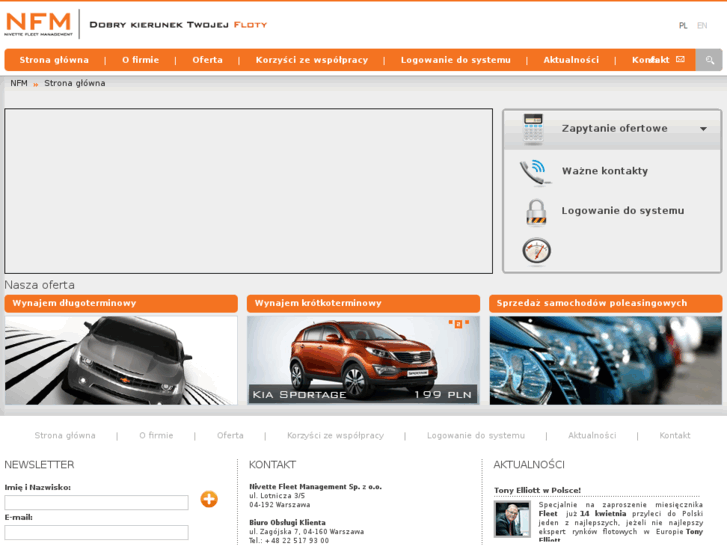Open O firmie in orange menu
Screen dimensions: 727x545
[x=140, y=60]
